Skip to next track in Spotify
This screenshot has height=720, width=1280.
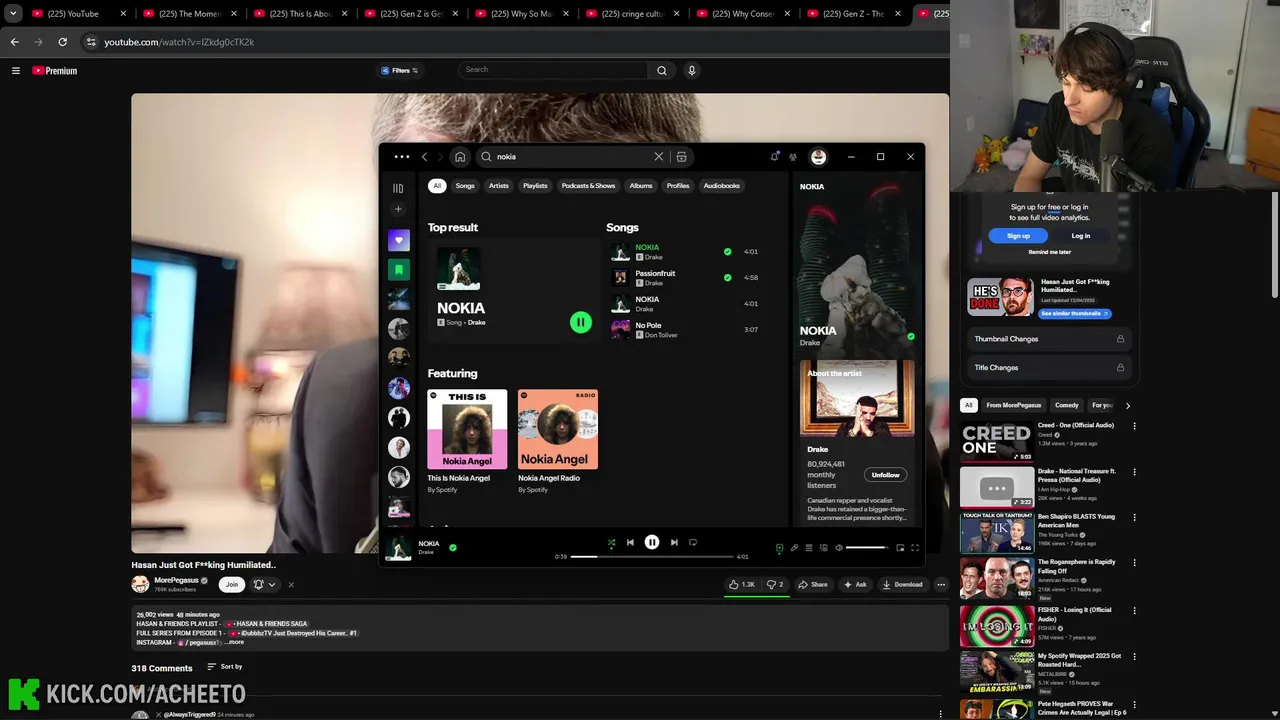point(674,542)
